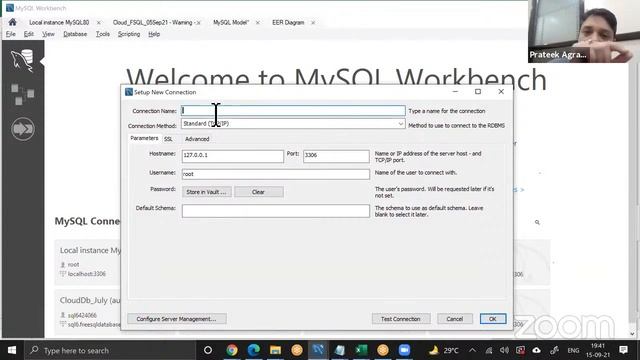
Task: Launch Microsoft Edge from taskbar
Action: tap(253, 350)
